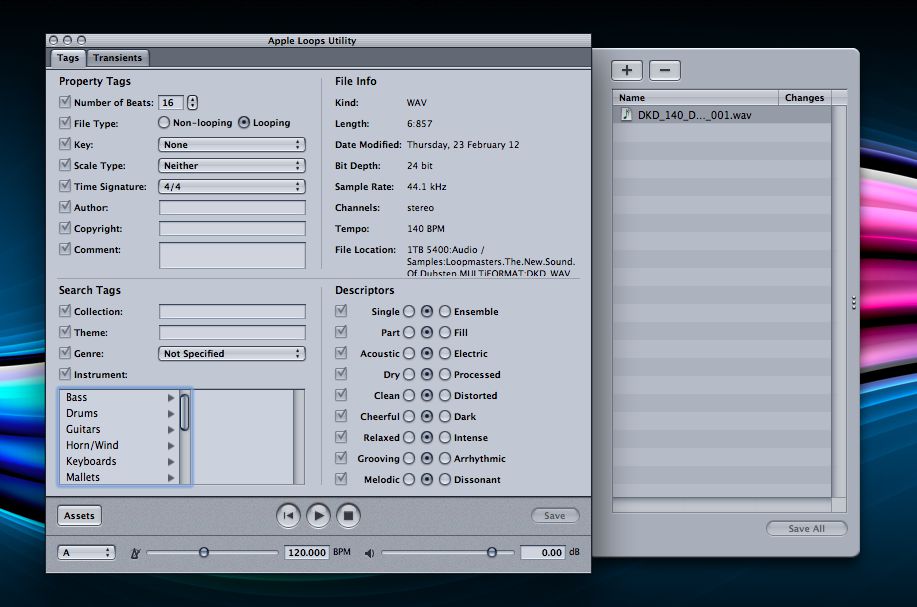
Task: Toggle the Time Signature checkbox
Action: [x=65, y=186]
